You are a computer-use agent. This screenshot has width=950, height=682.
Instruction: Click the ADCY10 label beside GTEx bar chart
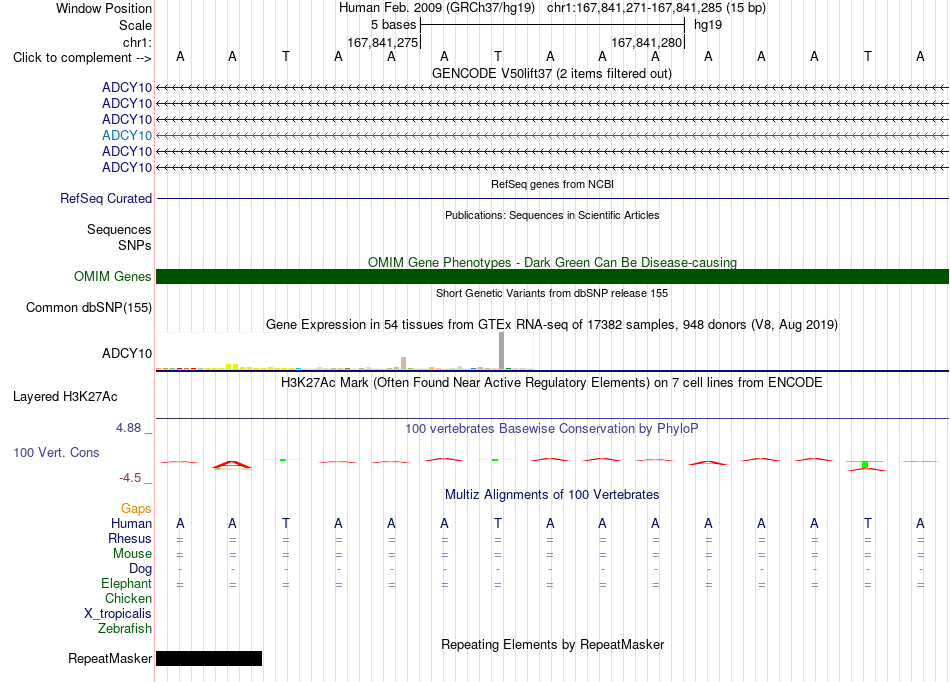click(127, 354)
